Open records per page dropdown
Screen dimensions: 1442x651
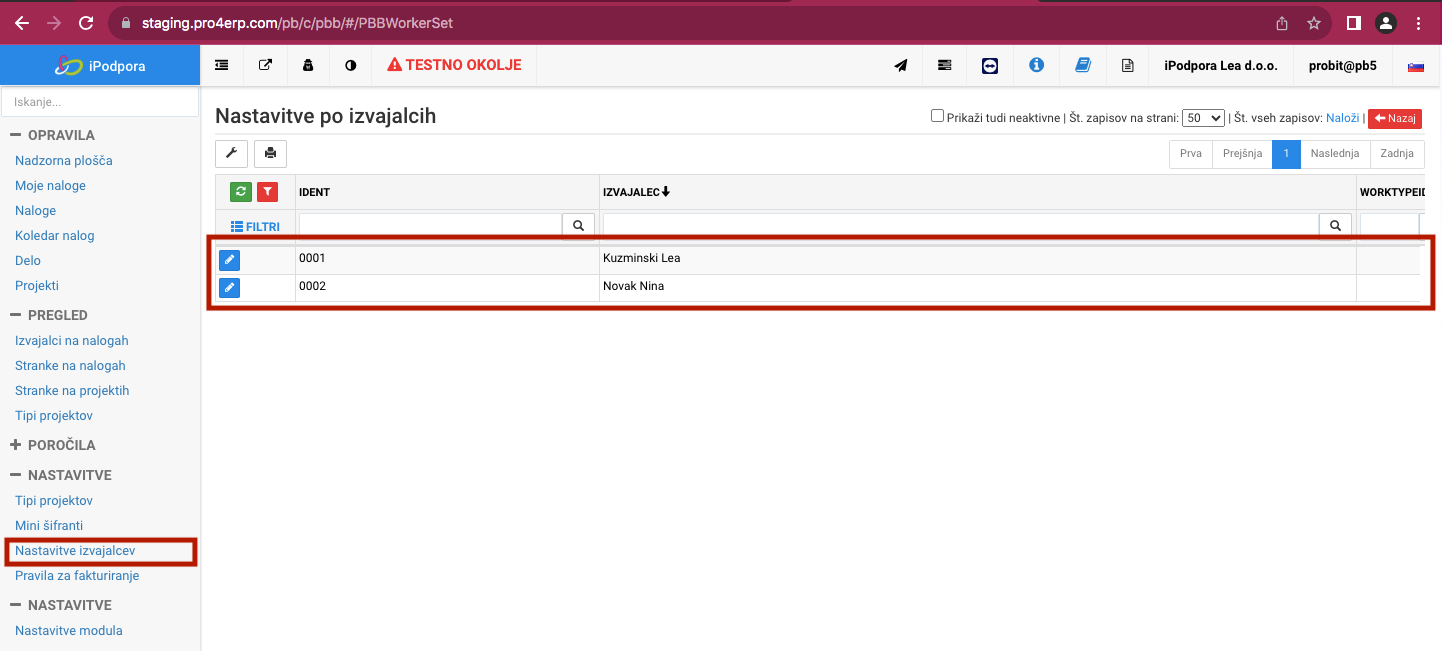pyautogui.click(x=1203, y=118)
